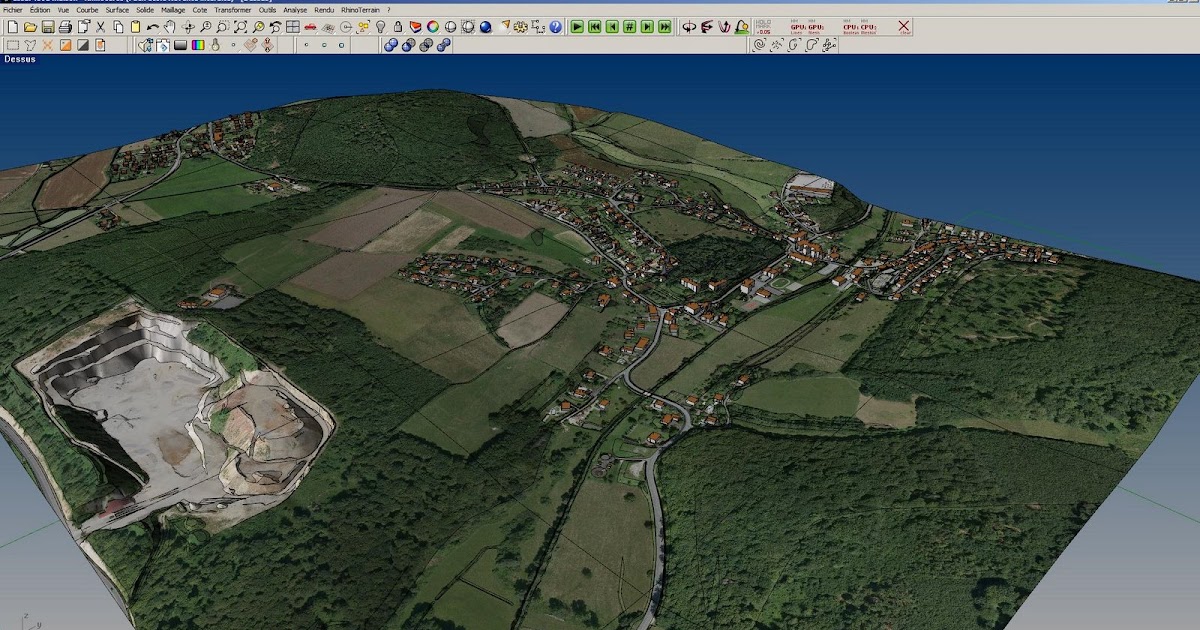Jump to last frame with the green fast-forward button
The height and width of the screenshot is (630, 1200).
pos(665,27)
